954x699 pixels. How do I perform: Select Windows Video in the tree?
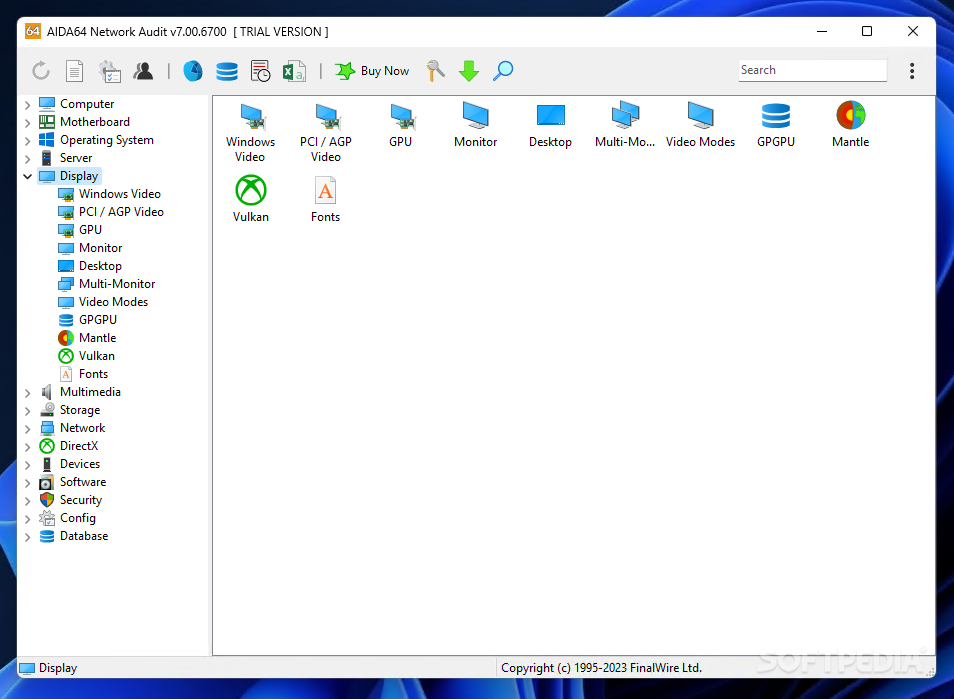pos(110,194)
